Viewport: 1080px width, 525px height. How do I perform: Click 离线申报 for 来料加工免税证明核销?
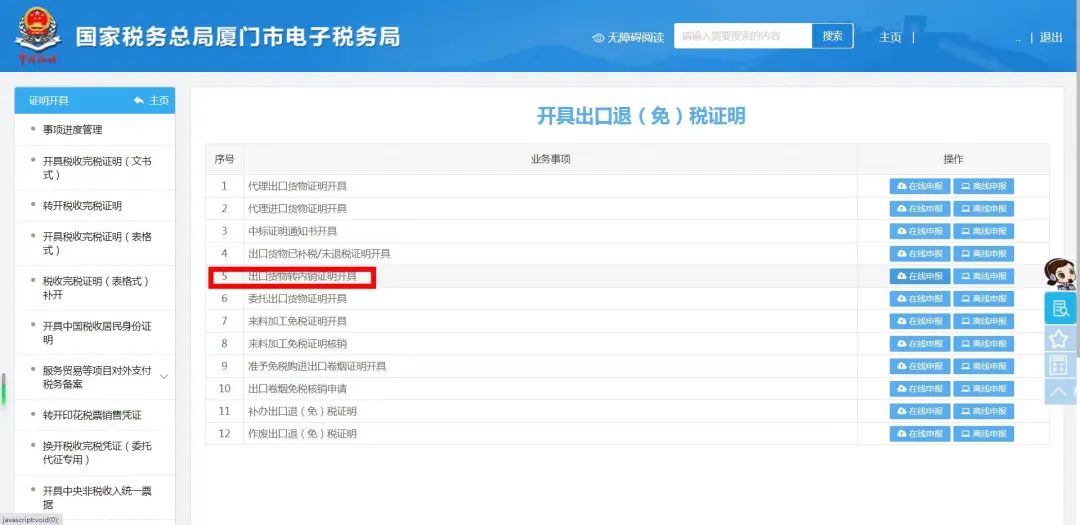[983, 344]
